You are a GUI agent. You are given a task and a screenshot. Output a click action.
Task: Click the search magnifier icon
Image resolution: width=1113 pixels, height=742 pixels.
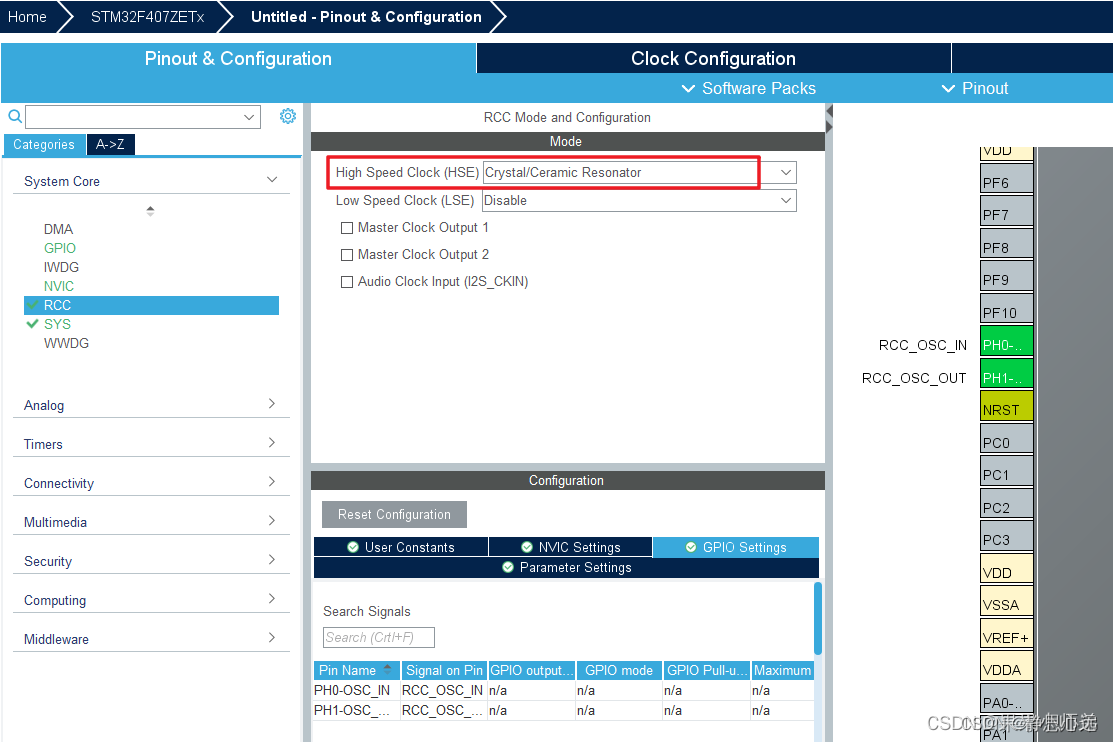tap(14, 116)
